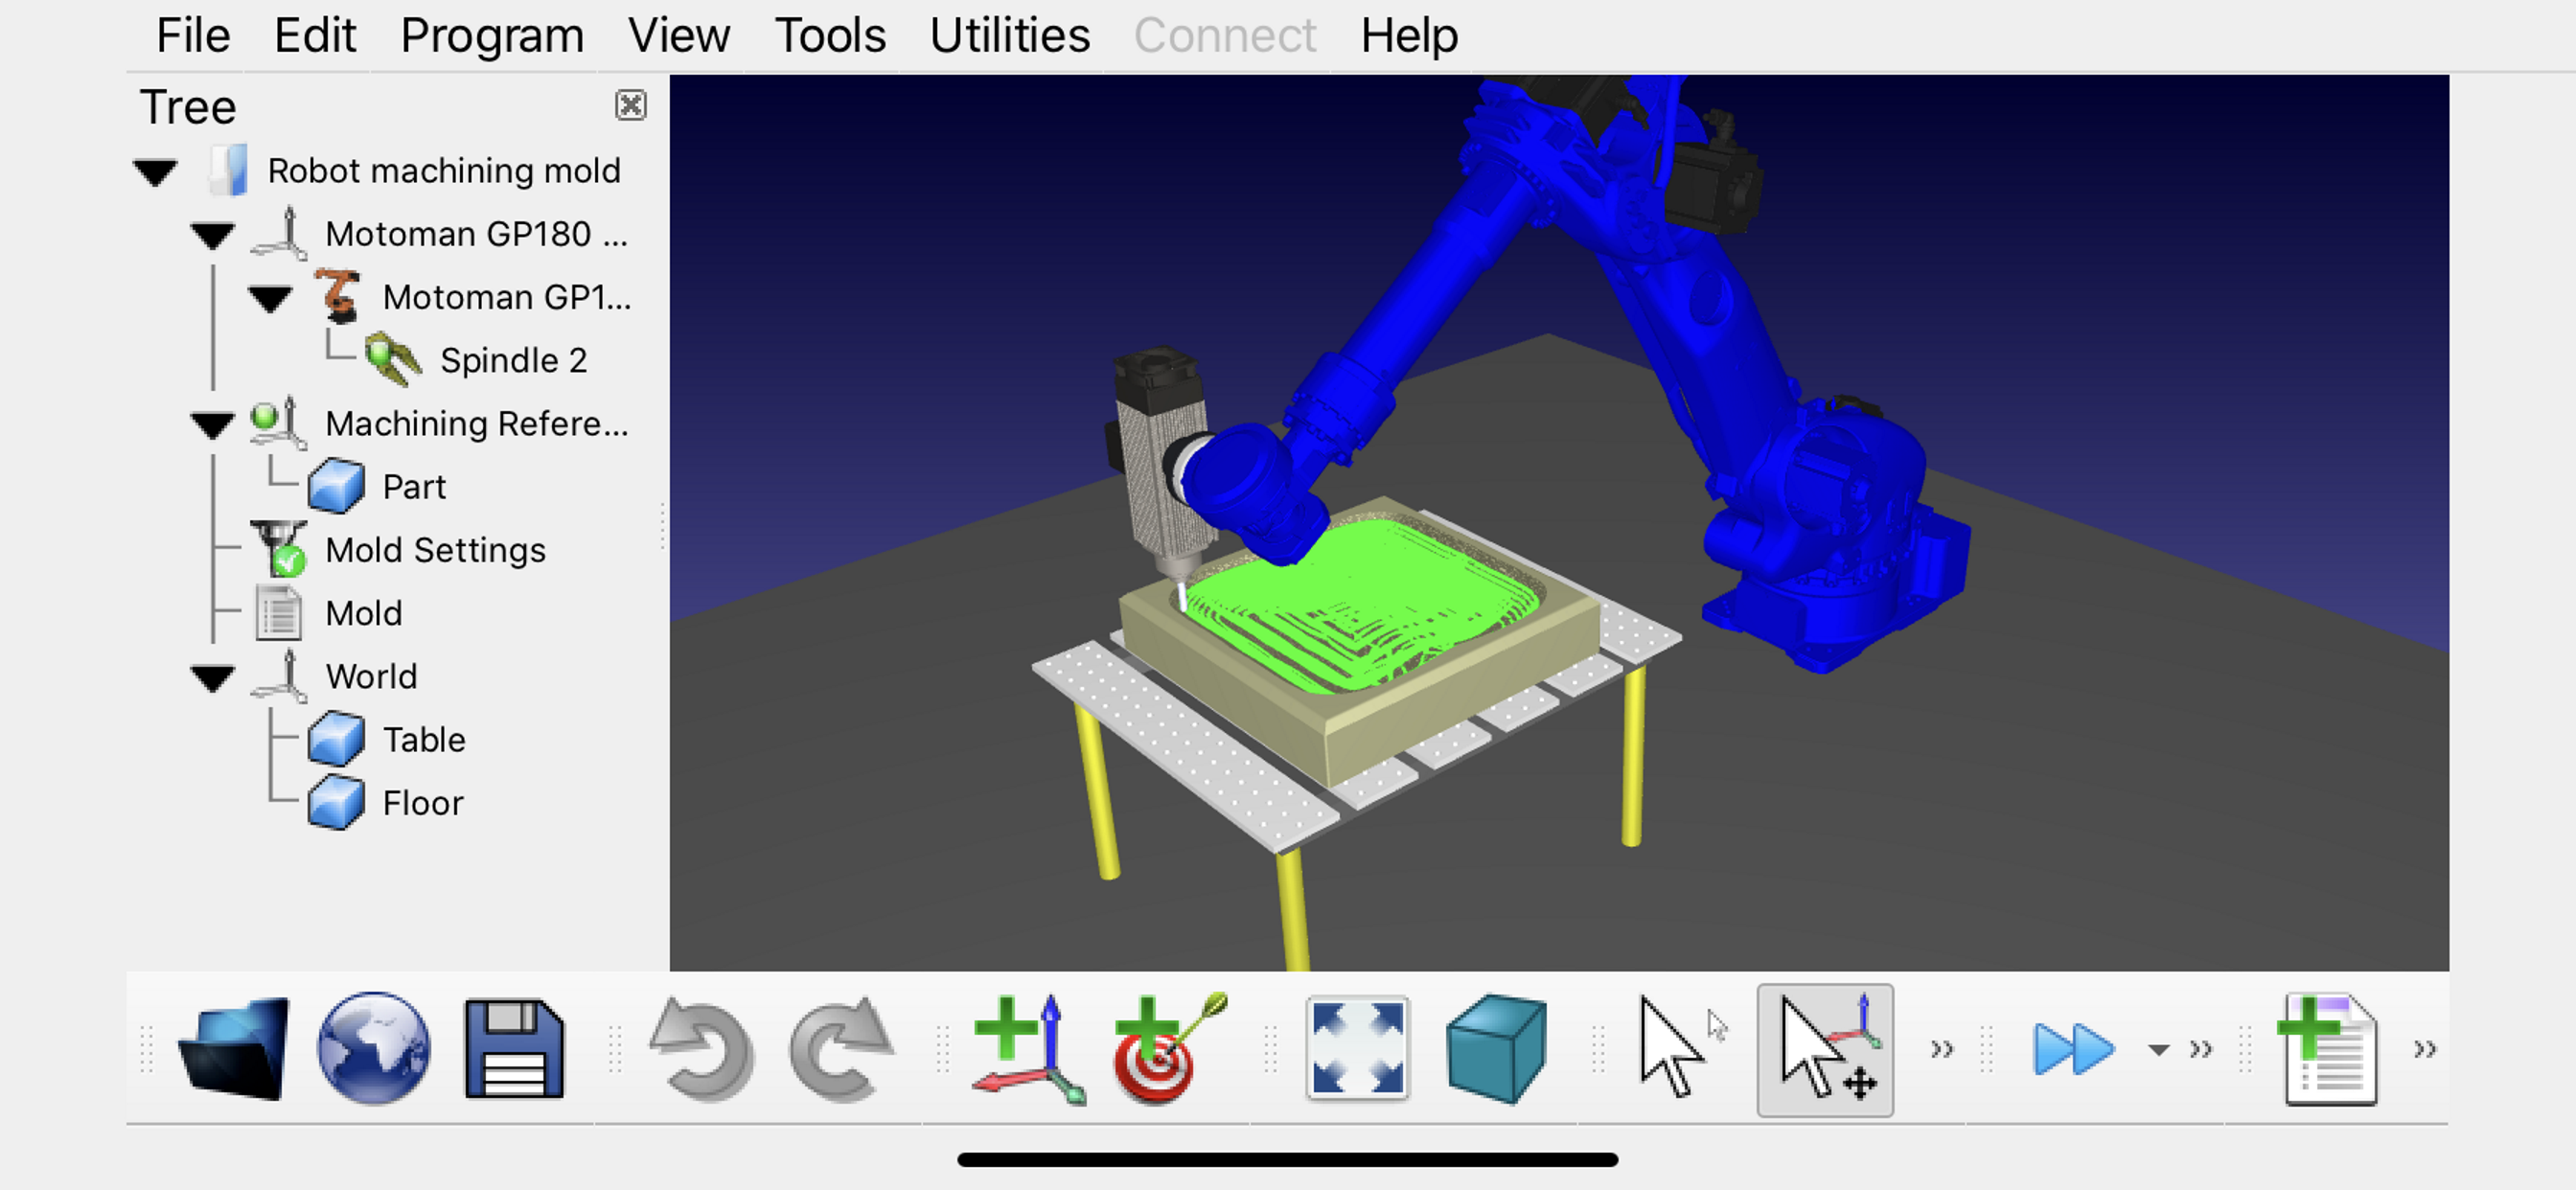Image resolution: width=2576 pixels, height=1190 pixels.
Task: Close the Tree panel
Action: coord(630,105)
